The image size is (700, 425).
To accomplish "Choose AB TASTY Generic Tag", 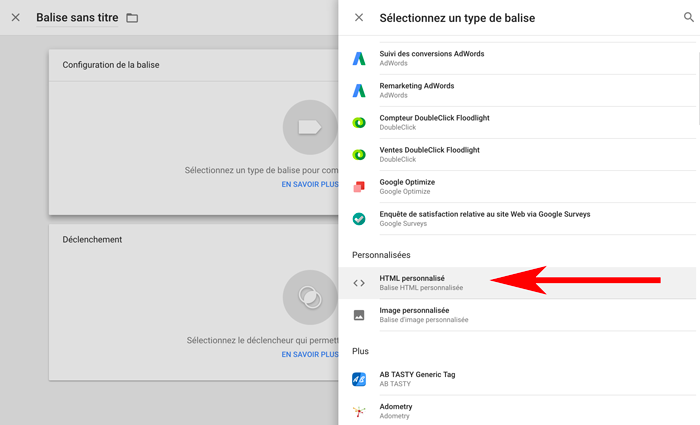I will click(417, 379).
